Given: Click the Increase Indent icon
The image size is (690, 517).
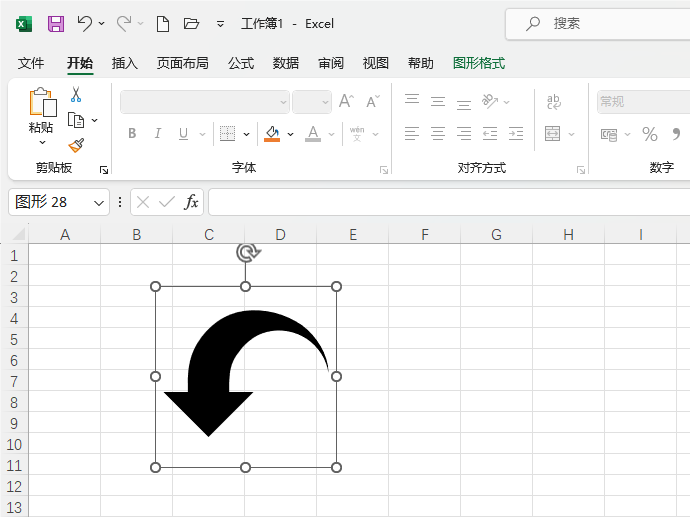Looking at the screenshot, I should coord(516,133).
